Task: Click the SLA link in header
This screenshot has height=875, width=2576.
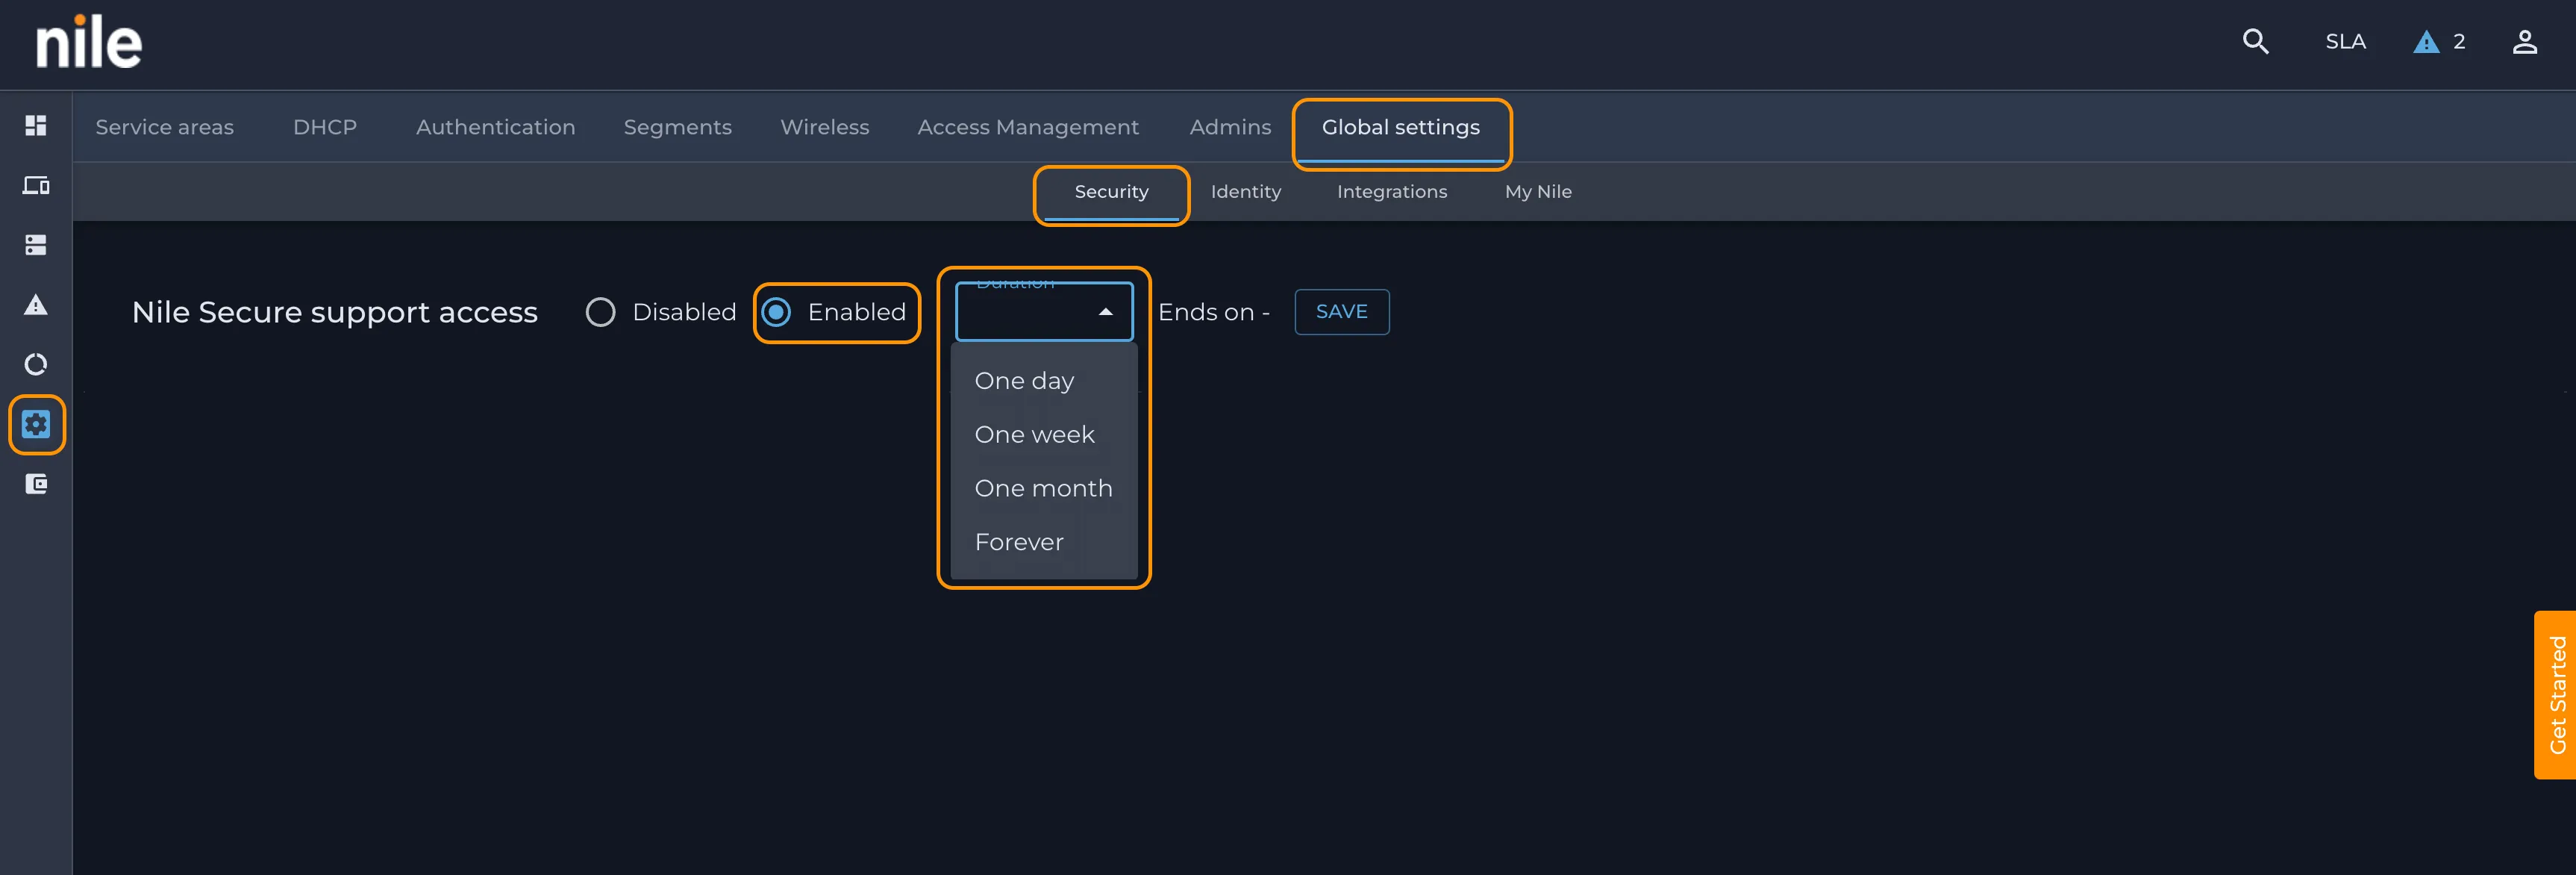Action: pyautogui.click(x=2345, y=42)
